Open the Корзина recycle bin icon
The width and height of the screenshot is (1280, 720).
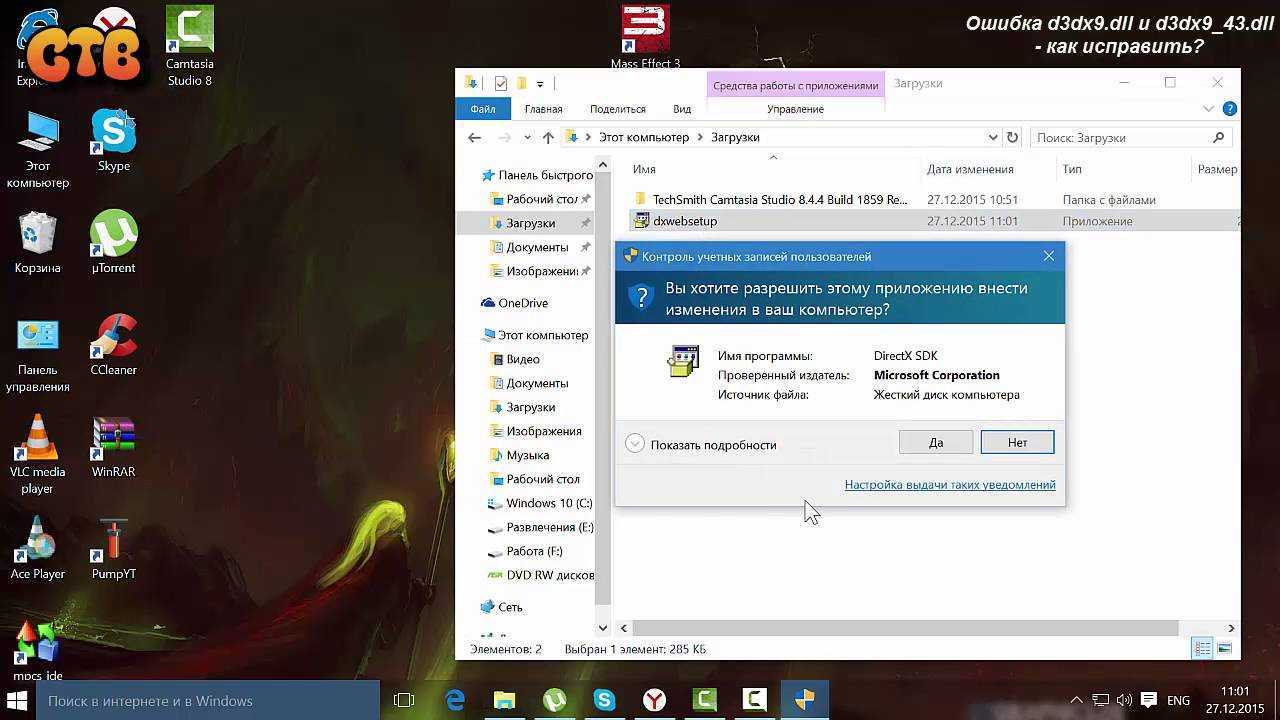point(38,243)
